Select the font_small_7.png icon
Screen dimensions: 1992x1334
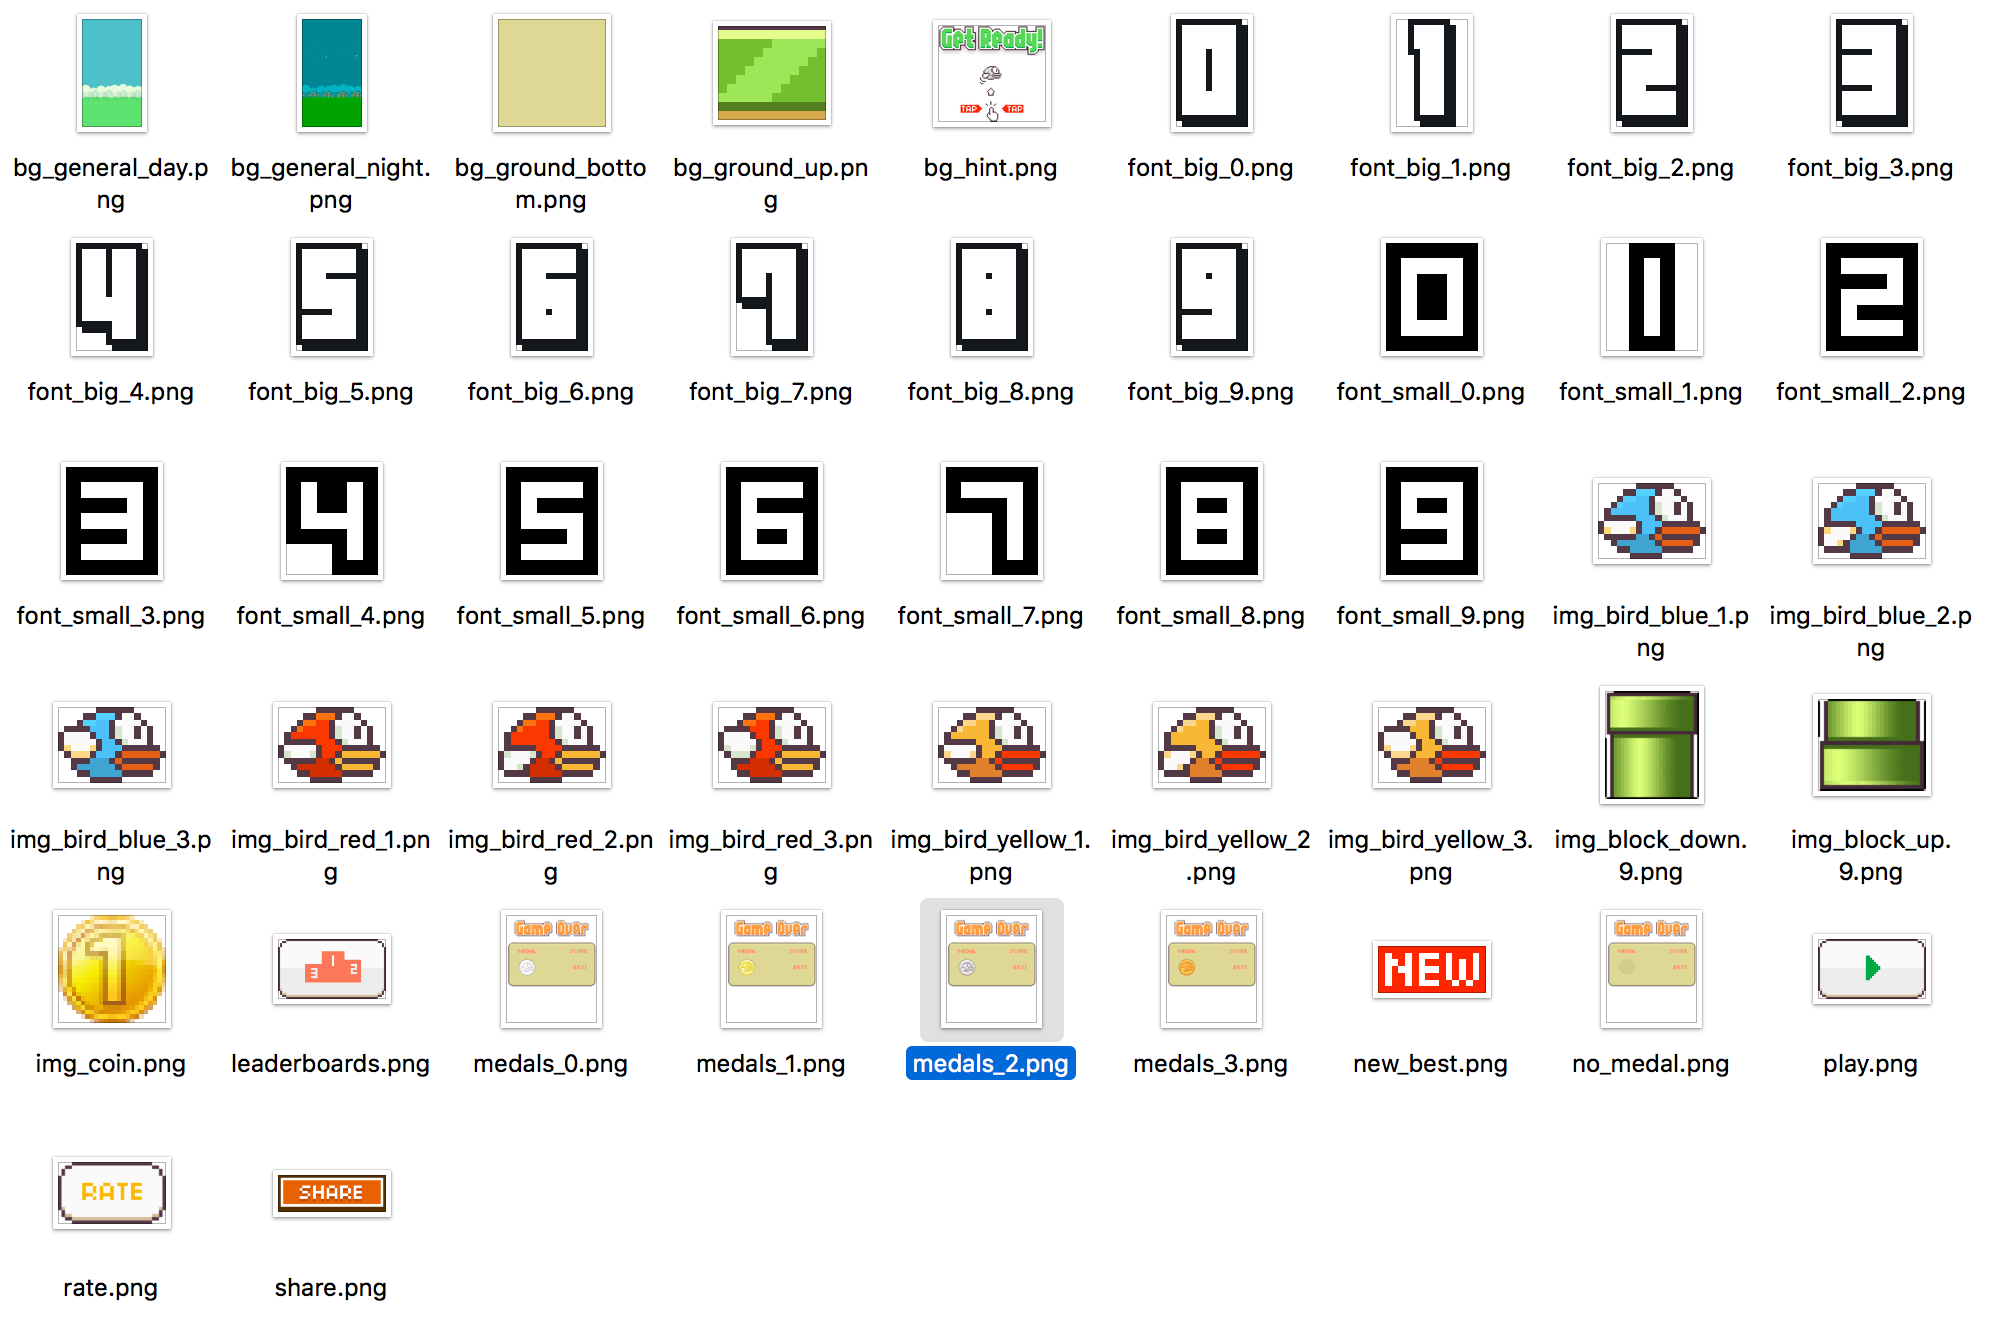(x=991, y=521)
